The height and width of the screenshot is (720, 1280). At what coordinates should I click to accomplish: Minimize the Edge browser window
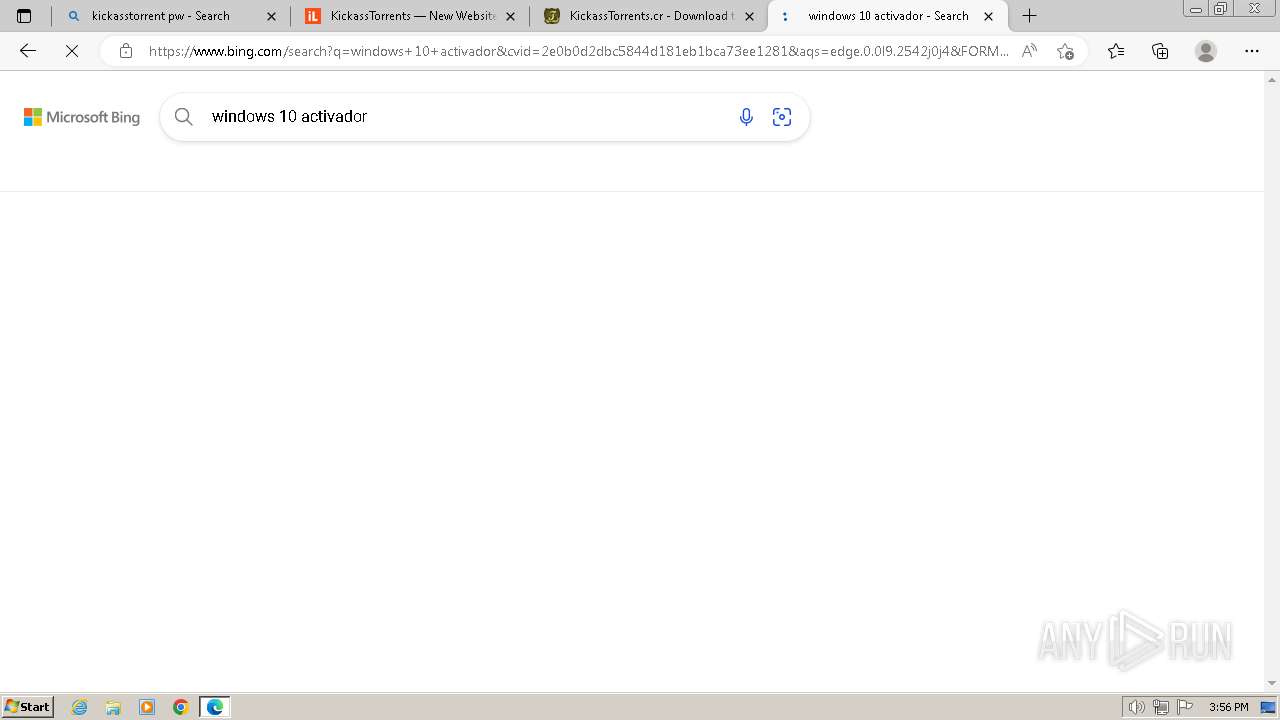tap(1195, 9)
